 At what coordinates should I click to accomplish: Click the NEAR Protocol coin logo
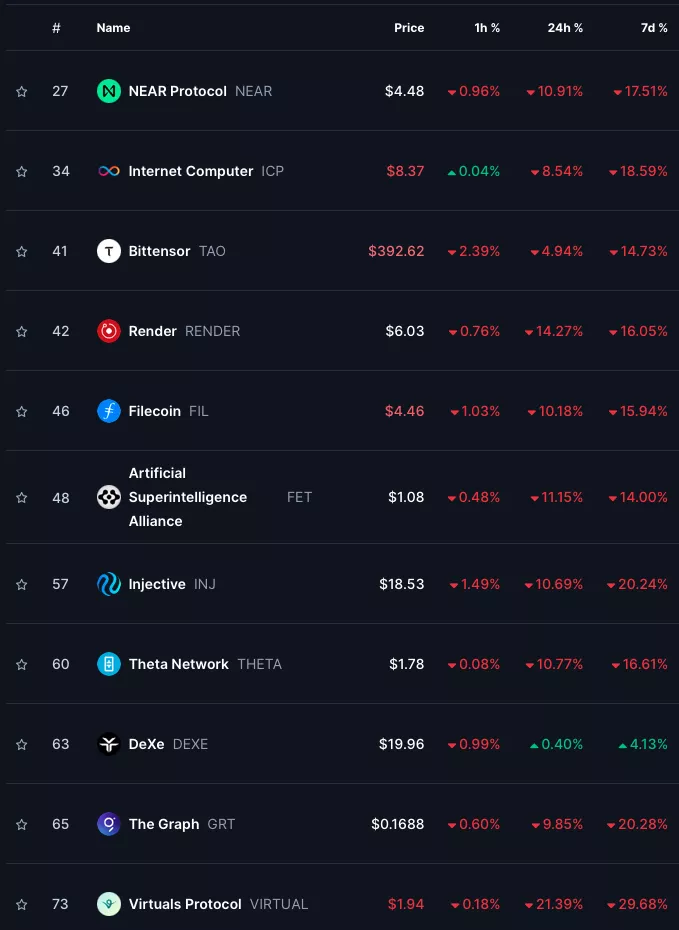click(109, 91)
